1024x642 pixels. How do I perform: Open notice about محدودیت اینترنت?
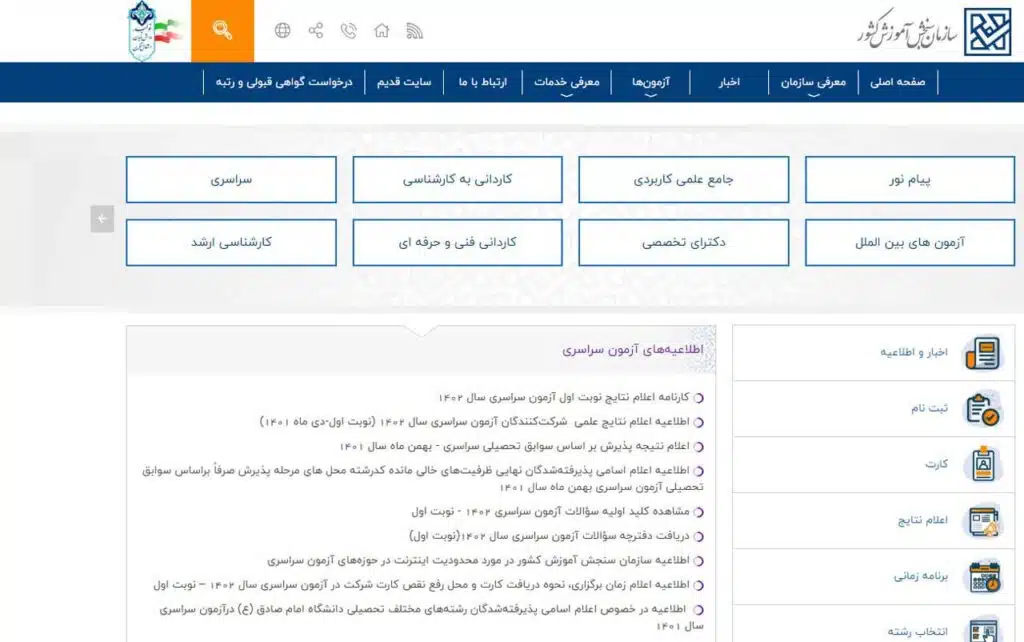478,560
